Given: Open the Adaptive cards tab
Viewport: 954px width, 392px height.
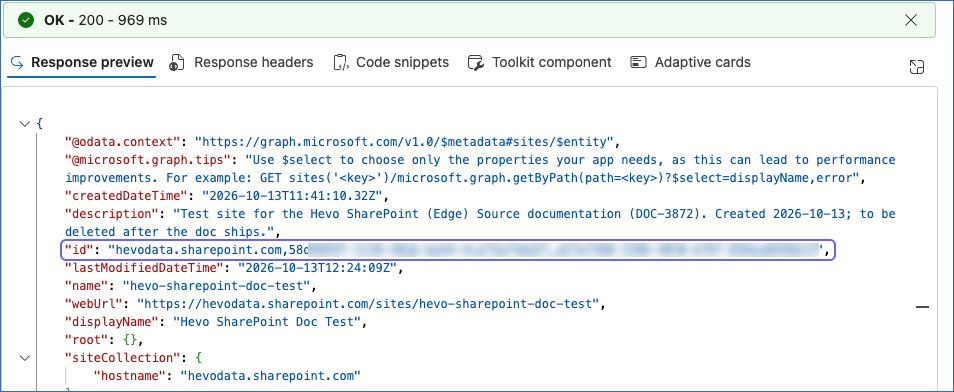Looking at the screenshot, I should (691, 62).
